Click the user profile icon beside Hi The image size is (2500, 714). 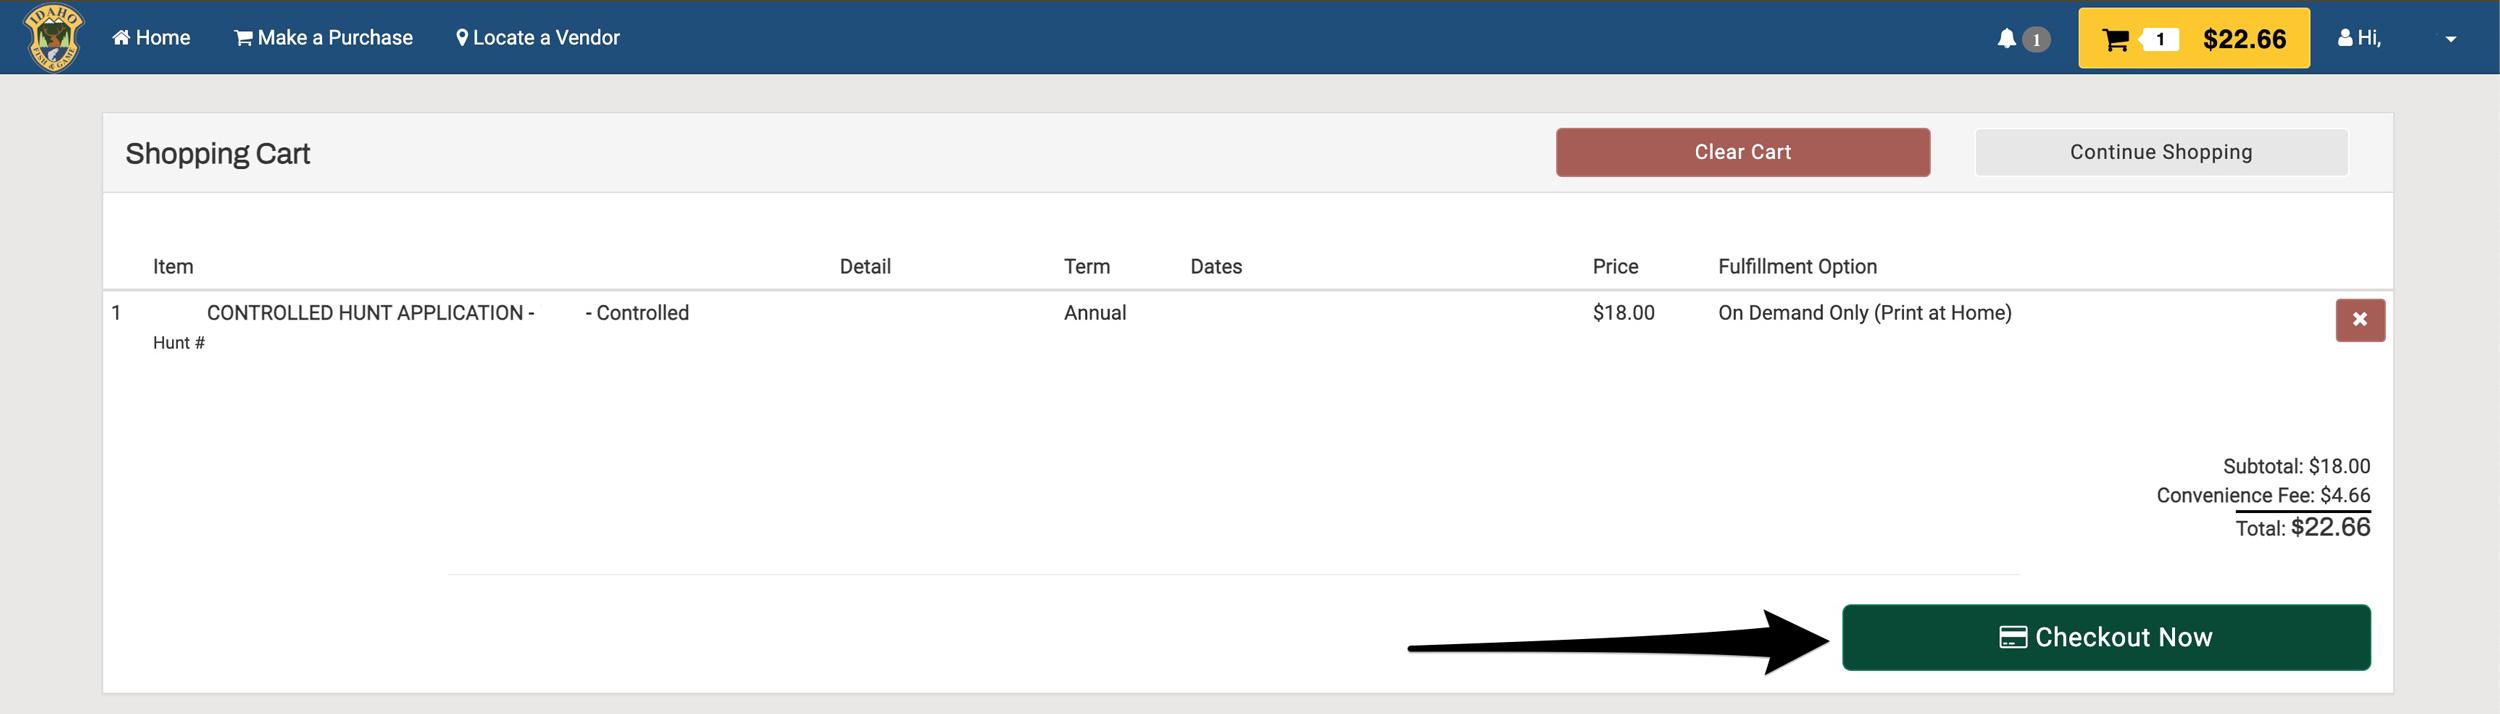click(x=2345, y=38)
